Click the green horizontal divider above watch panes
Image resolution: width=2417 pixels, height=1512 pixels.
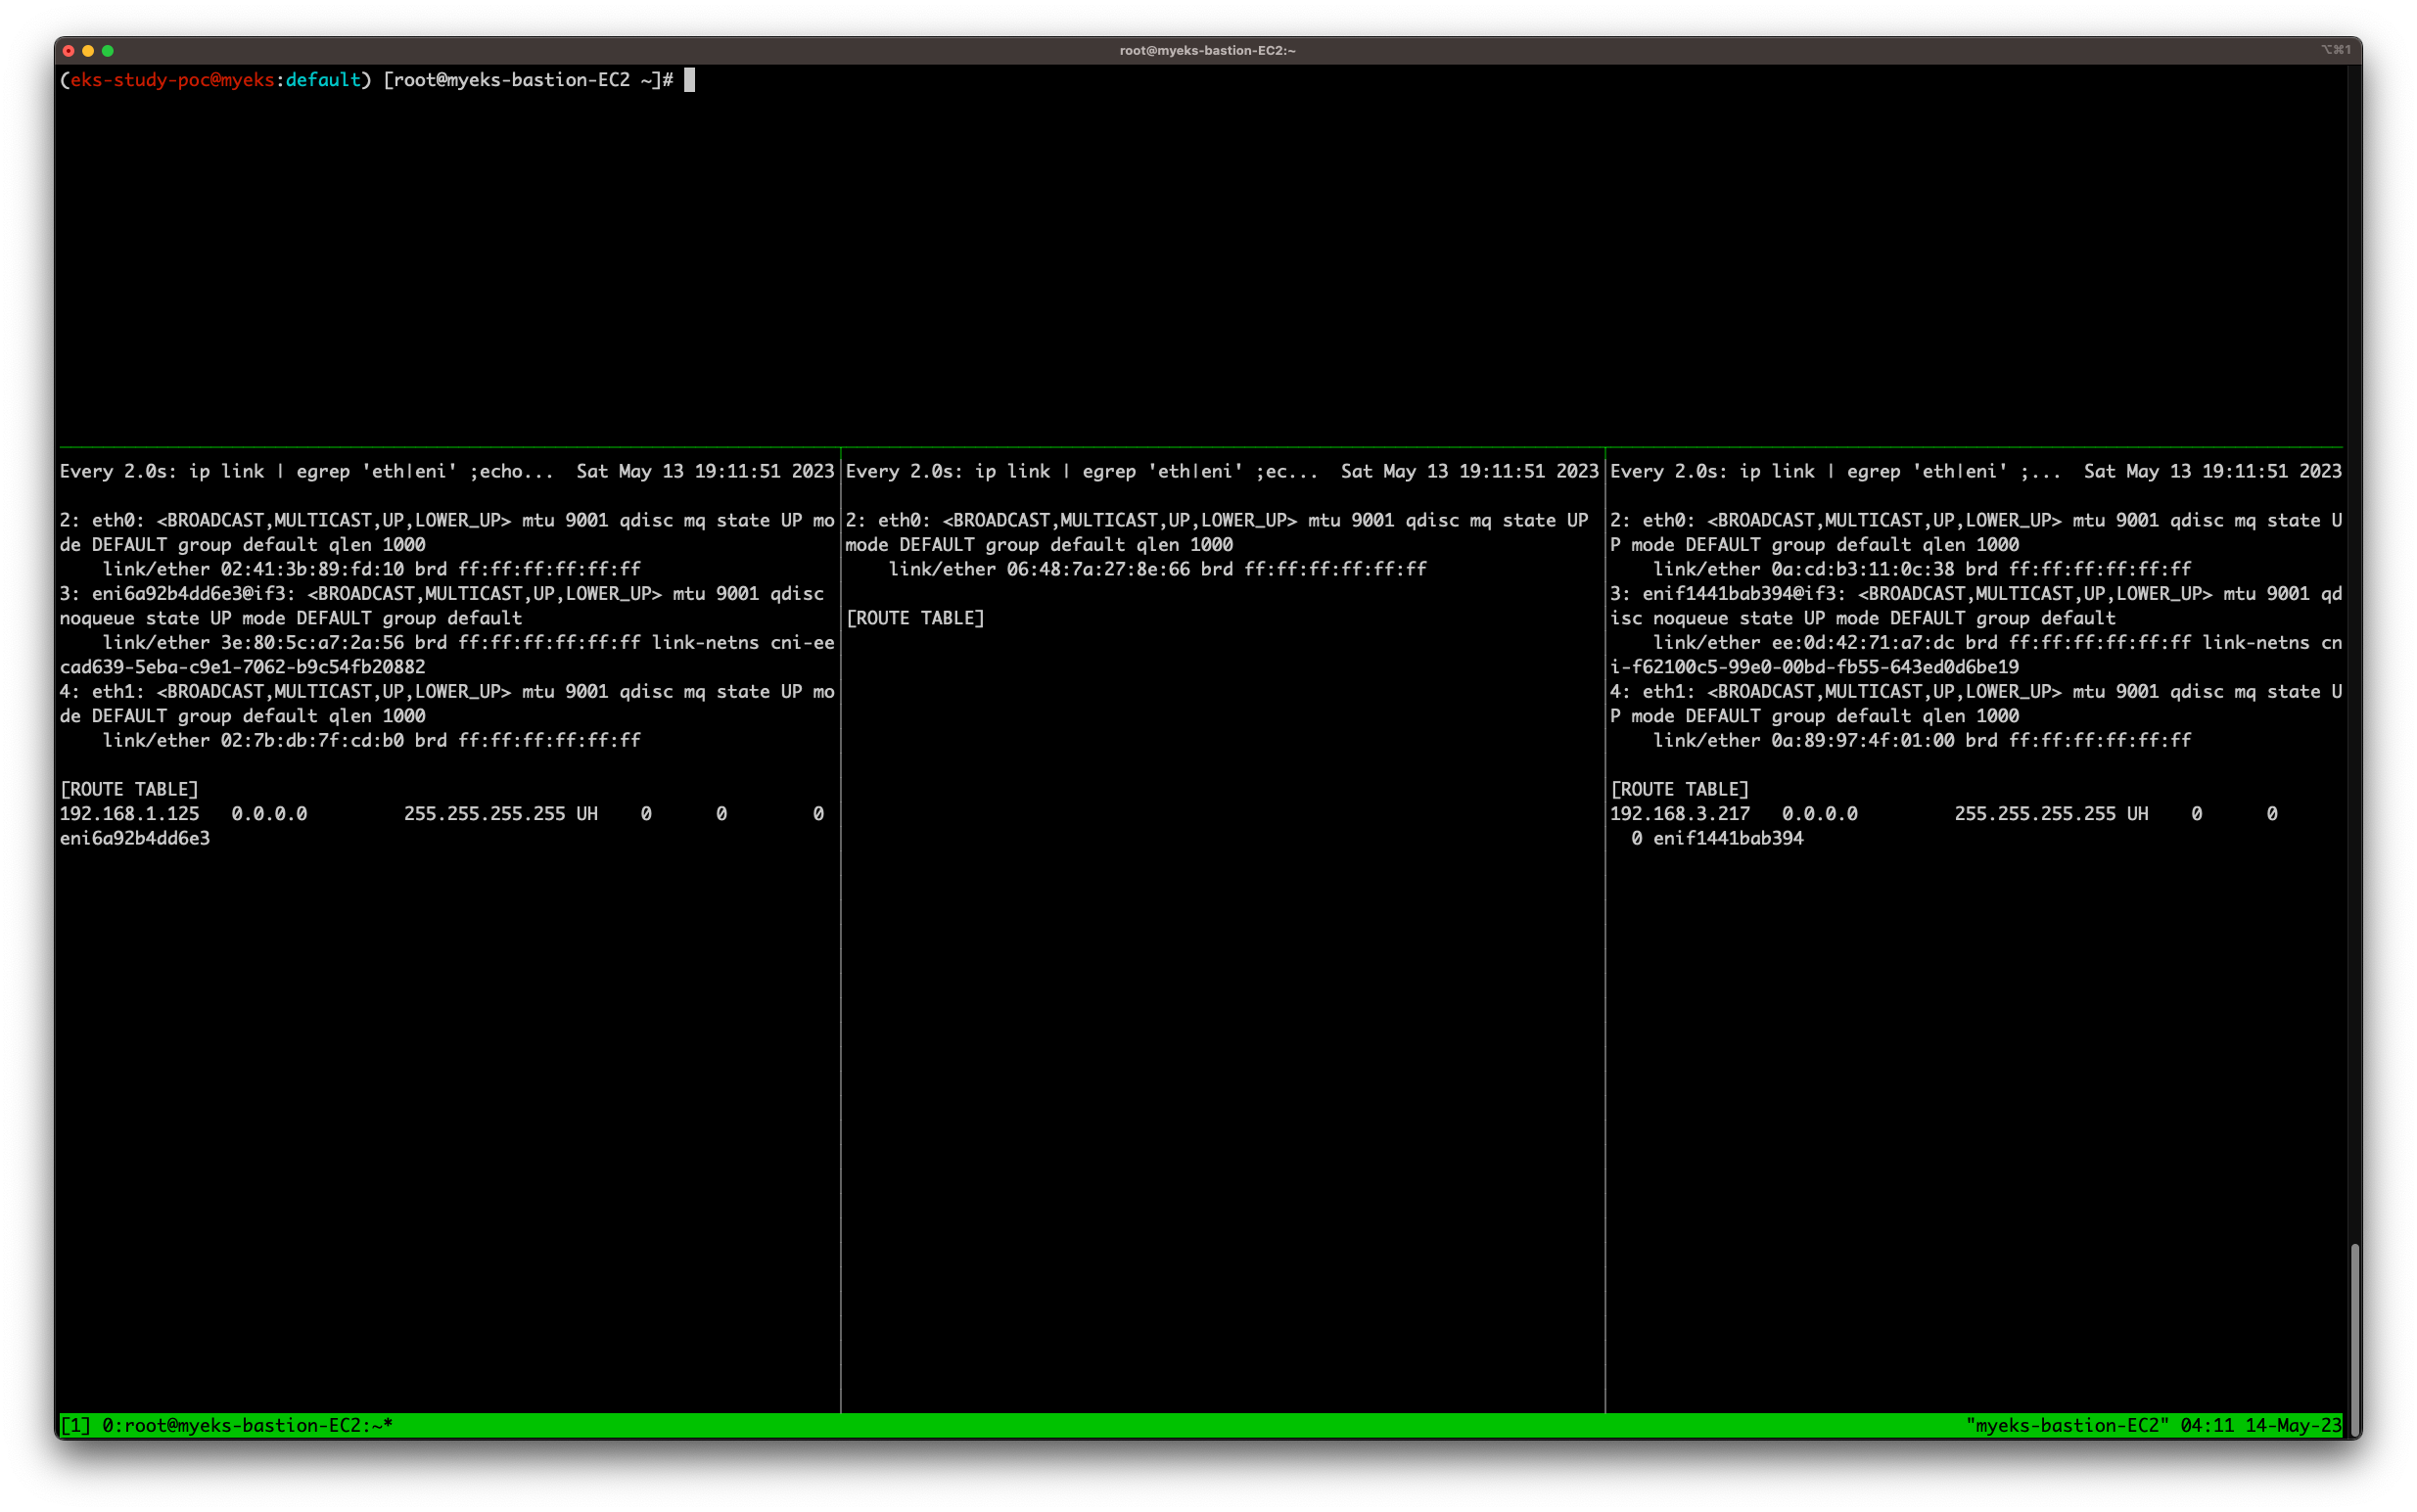tap(1200, 447)
